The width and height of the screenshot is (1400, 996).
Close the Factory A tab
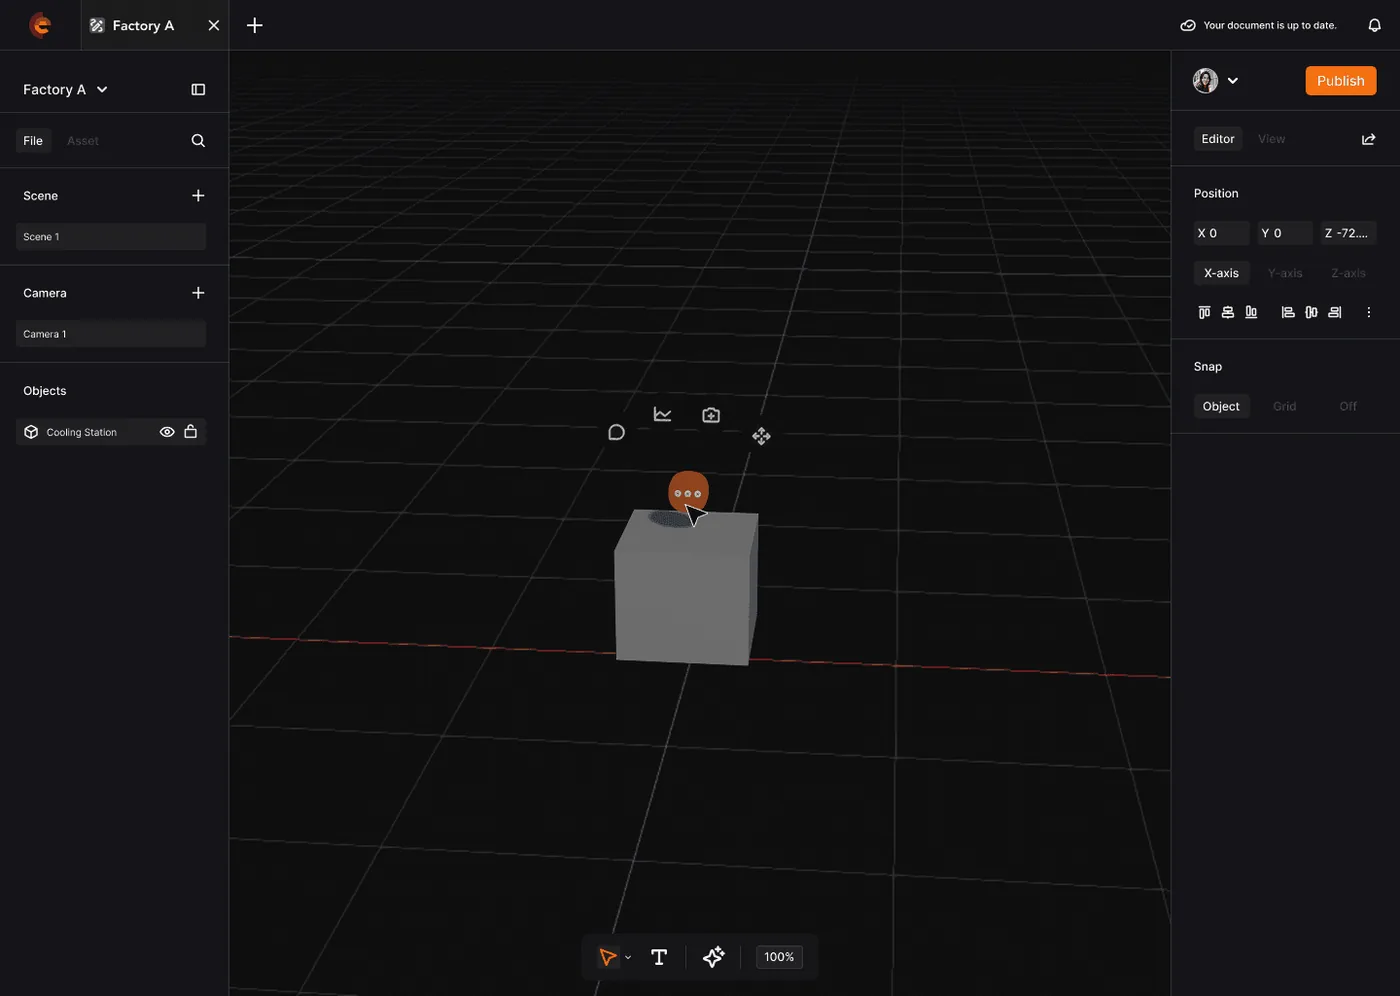213,25
